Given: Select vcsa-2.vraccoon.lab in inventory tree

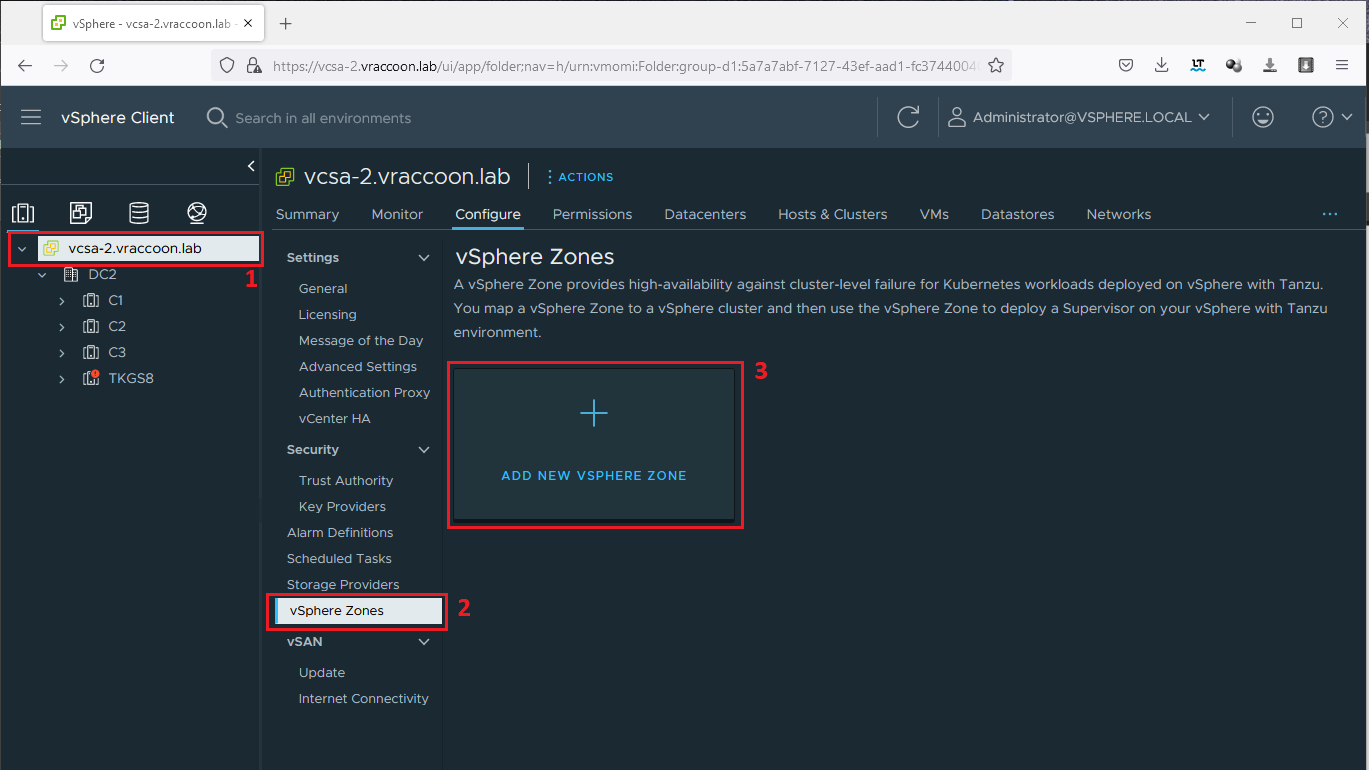Looking at the screenshot, I should tap(149, 248).
